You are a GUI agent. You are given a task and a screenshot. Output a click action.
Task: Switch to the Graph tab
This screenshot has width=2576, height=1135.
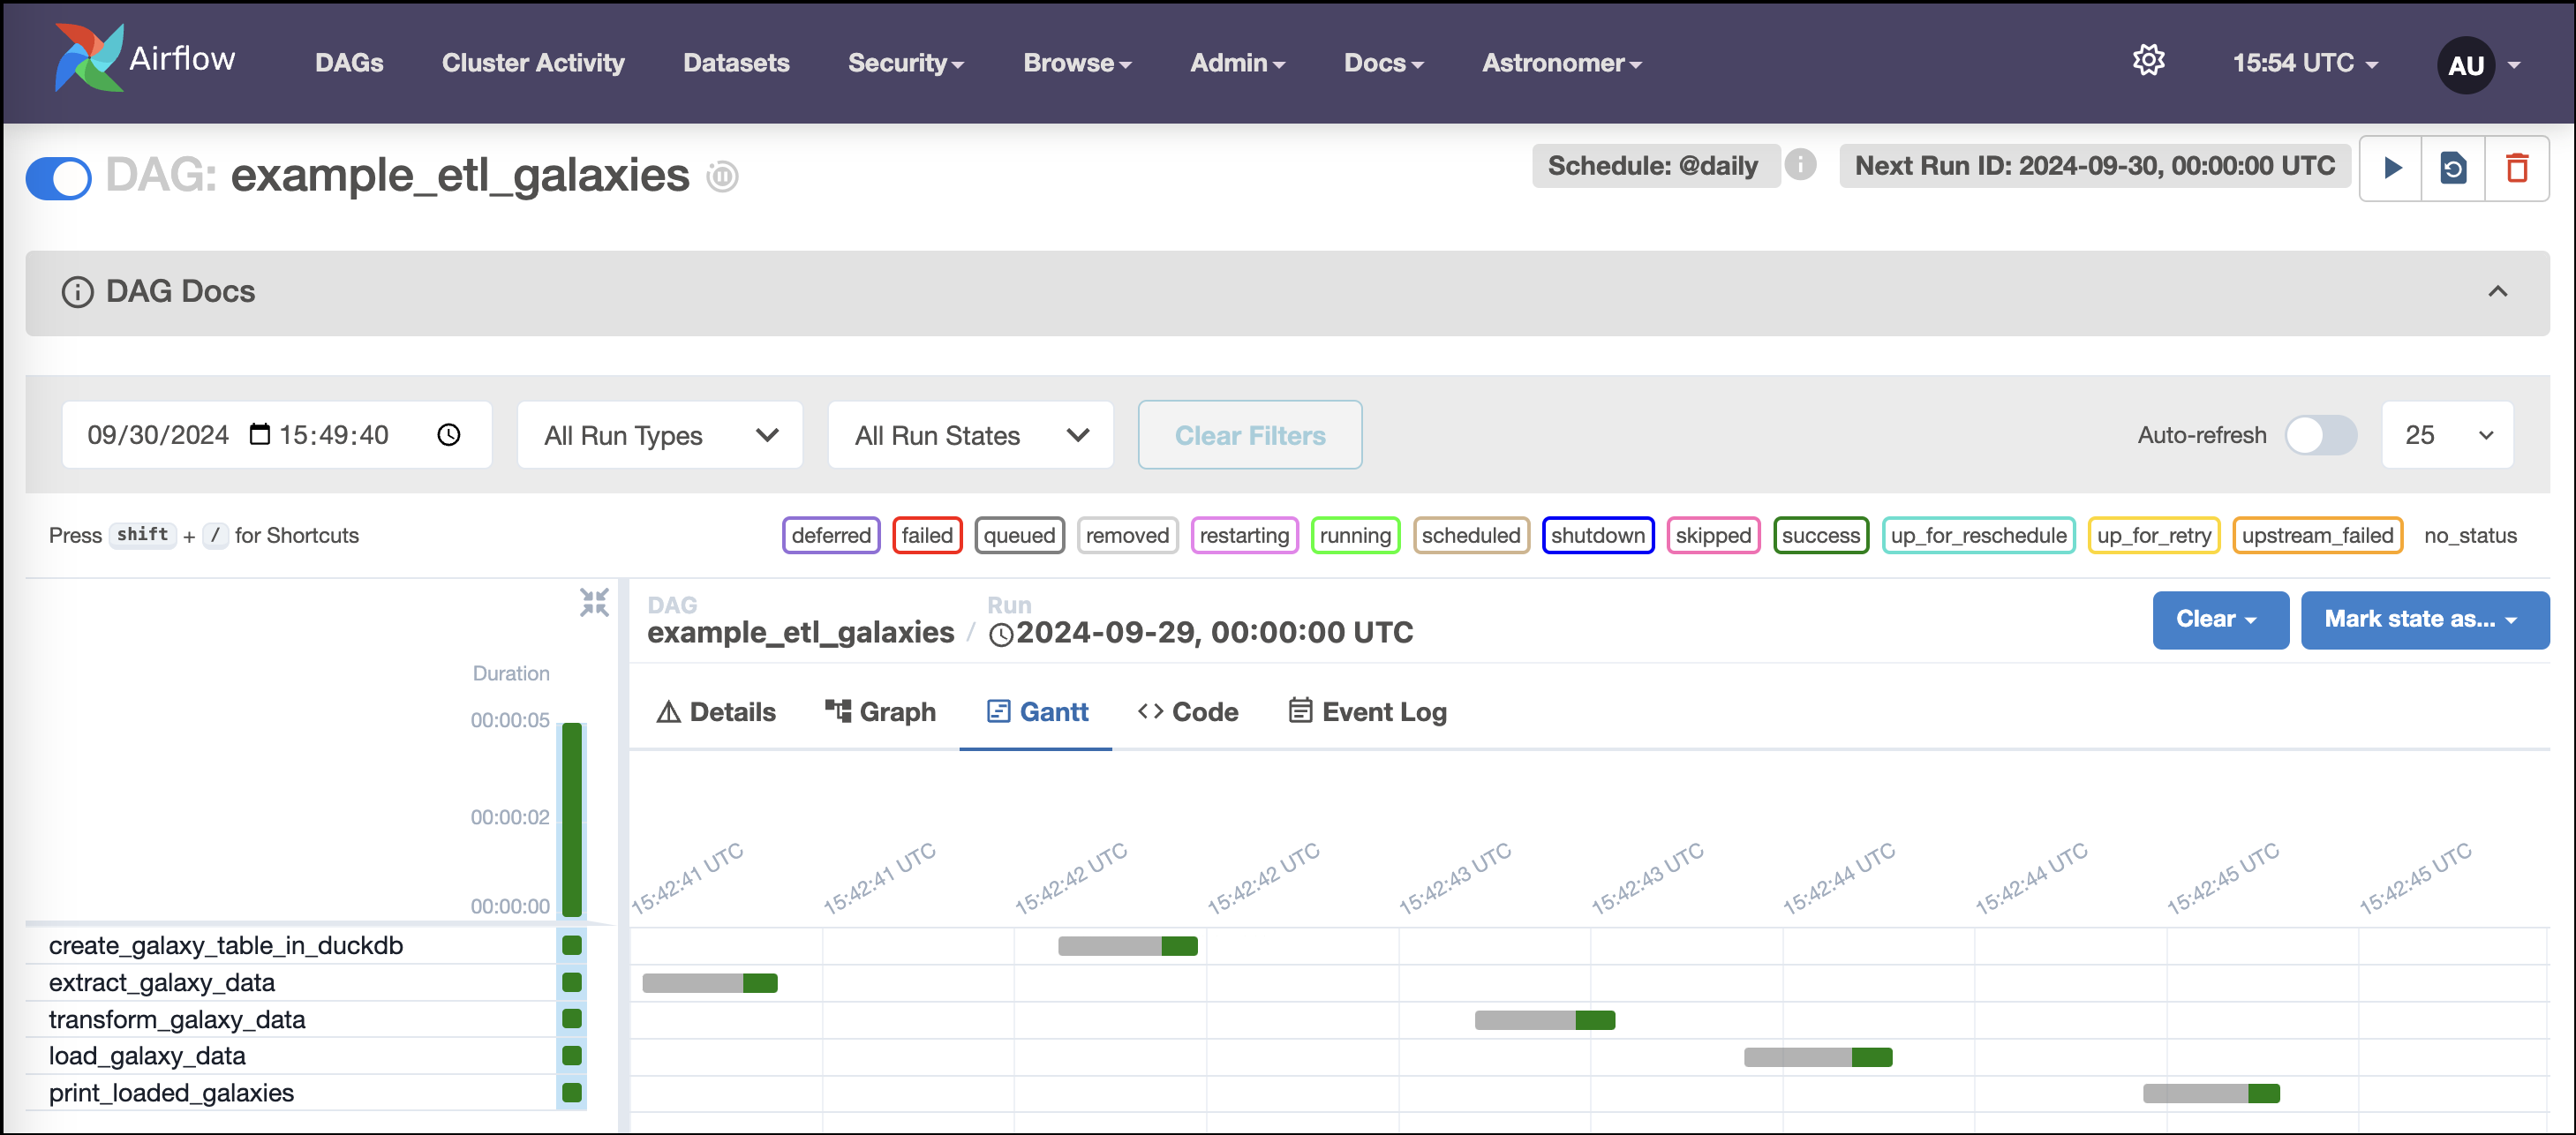pos(881,711)
